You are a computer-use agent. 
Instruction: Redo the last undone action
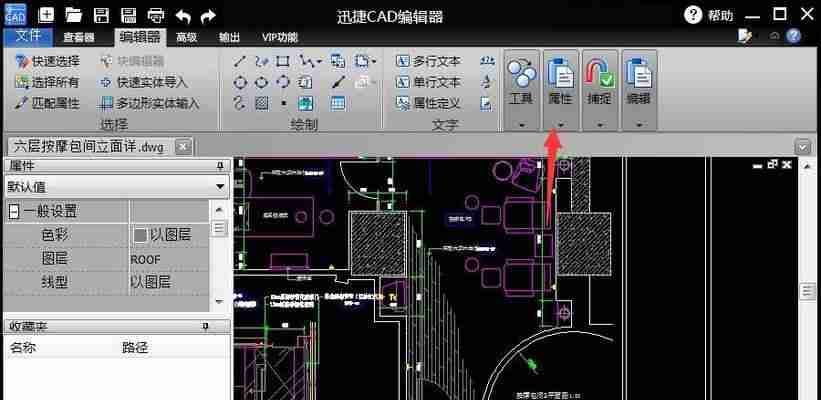pyautogui.click(x=208, y=16)
